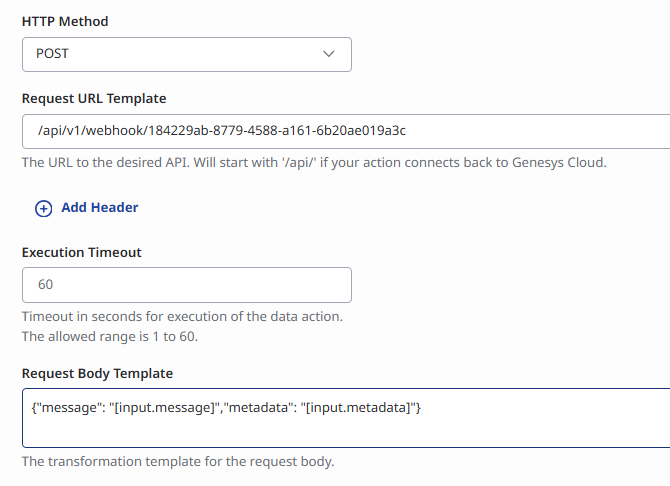Screen dimensions: 670x486
Task: Click the Request Body Template label
Action: 97,373
